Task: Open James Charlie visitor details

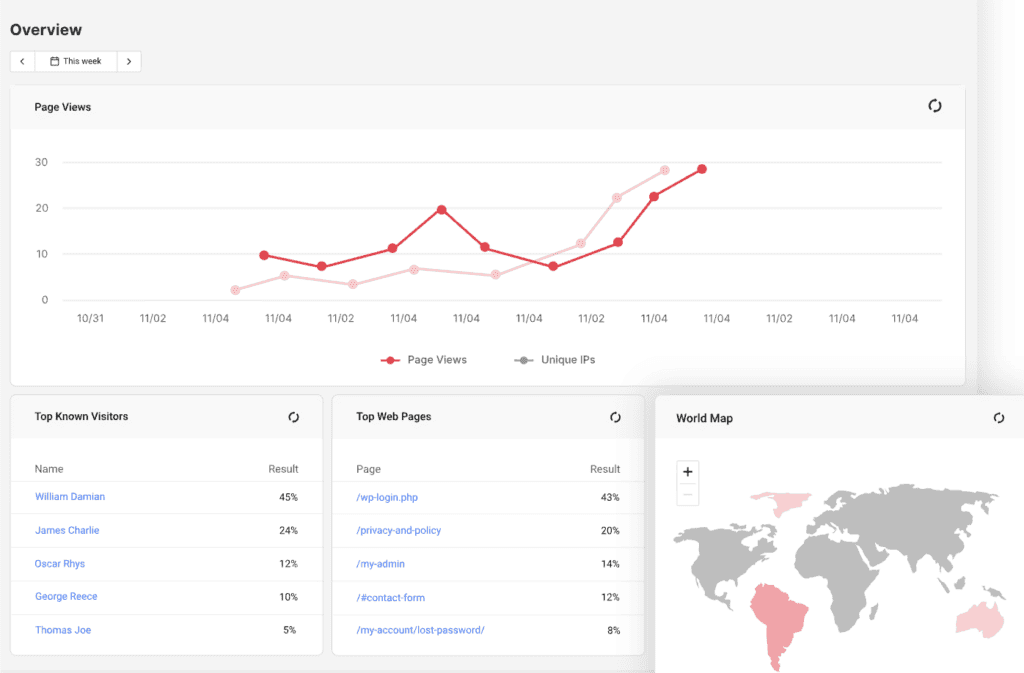Action: tap(67, 530)
